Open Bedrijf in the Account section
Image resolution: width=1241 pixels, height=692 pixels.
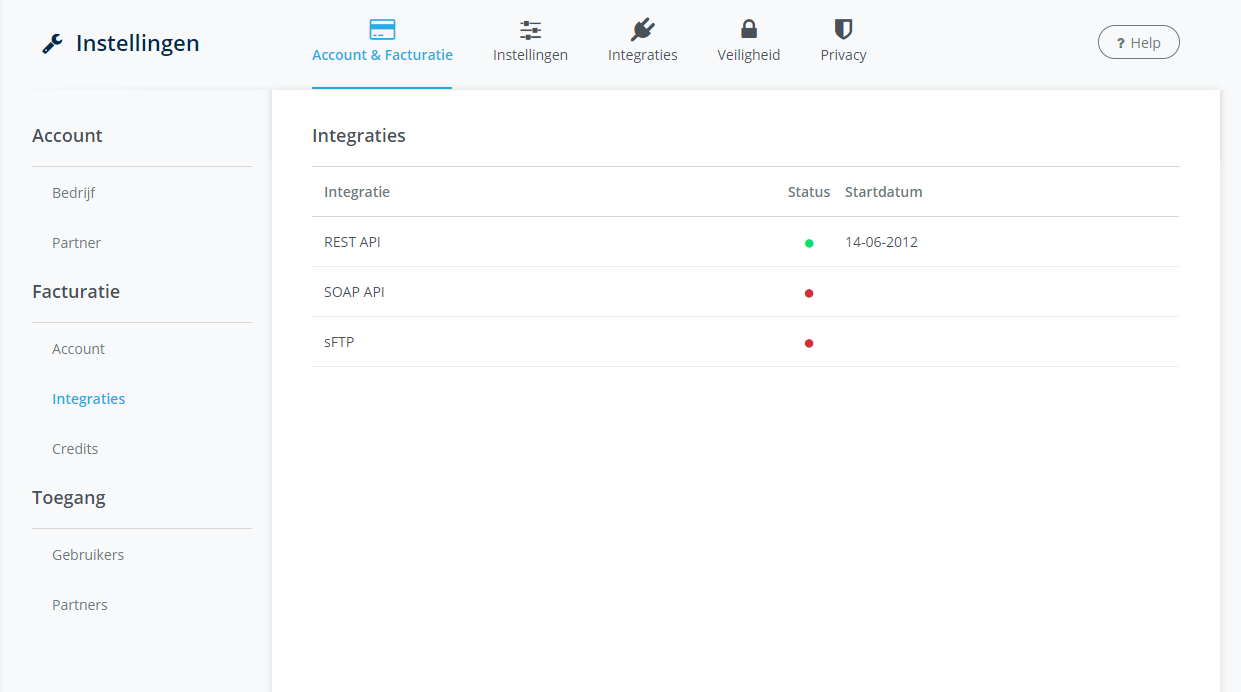(74, 193)
